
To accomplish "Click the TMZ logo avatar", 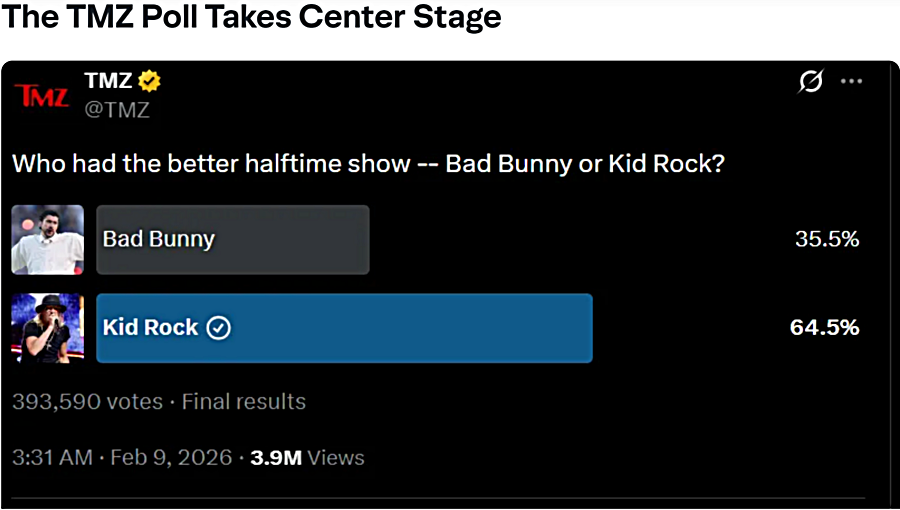I will 43,96.
